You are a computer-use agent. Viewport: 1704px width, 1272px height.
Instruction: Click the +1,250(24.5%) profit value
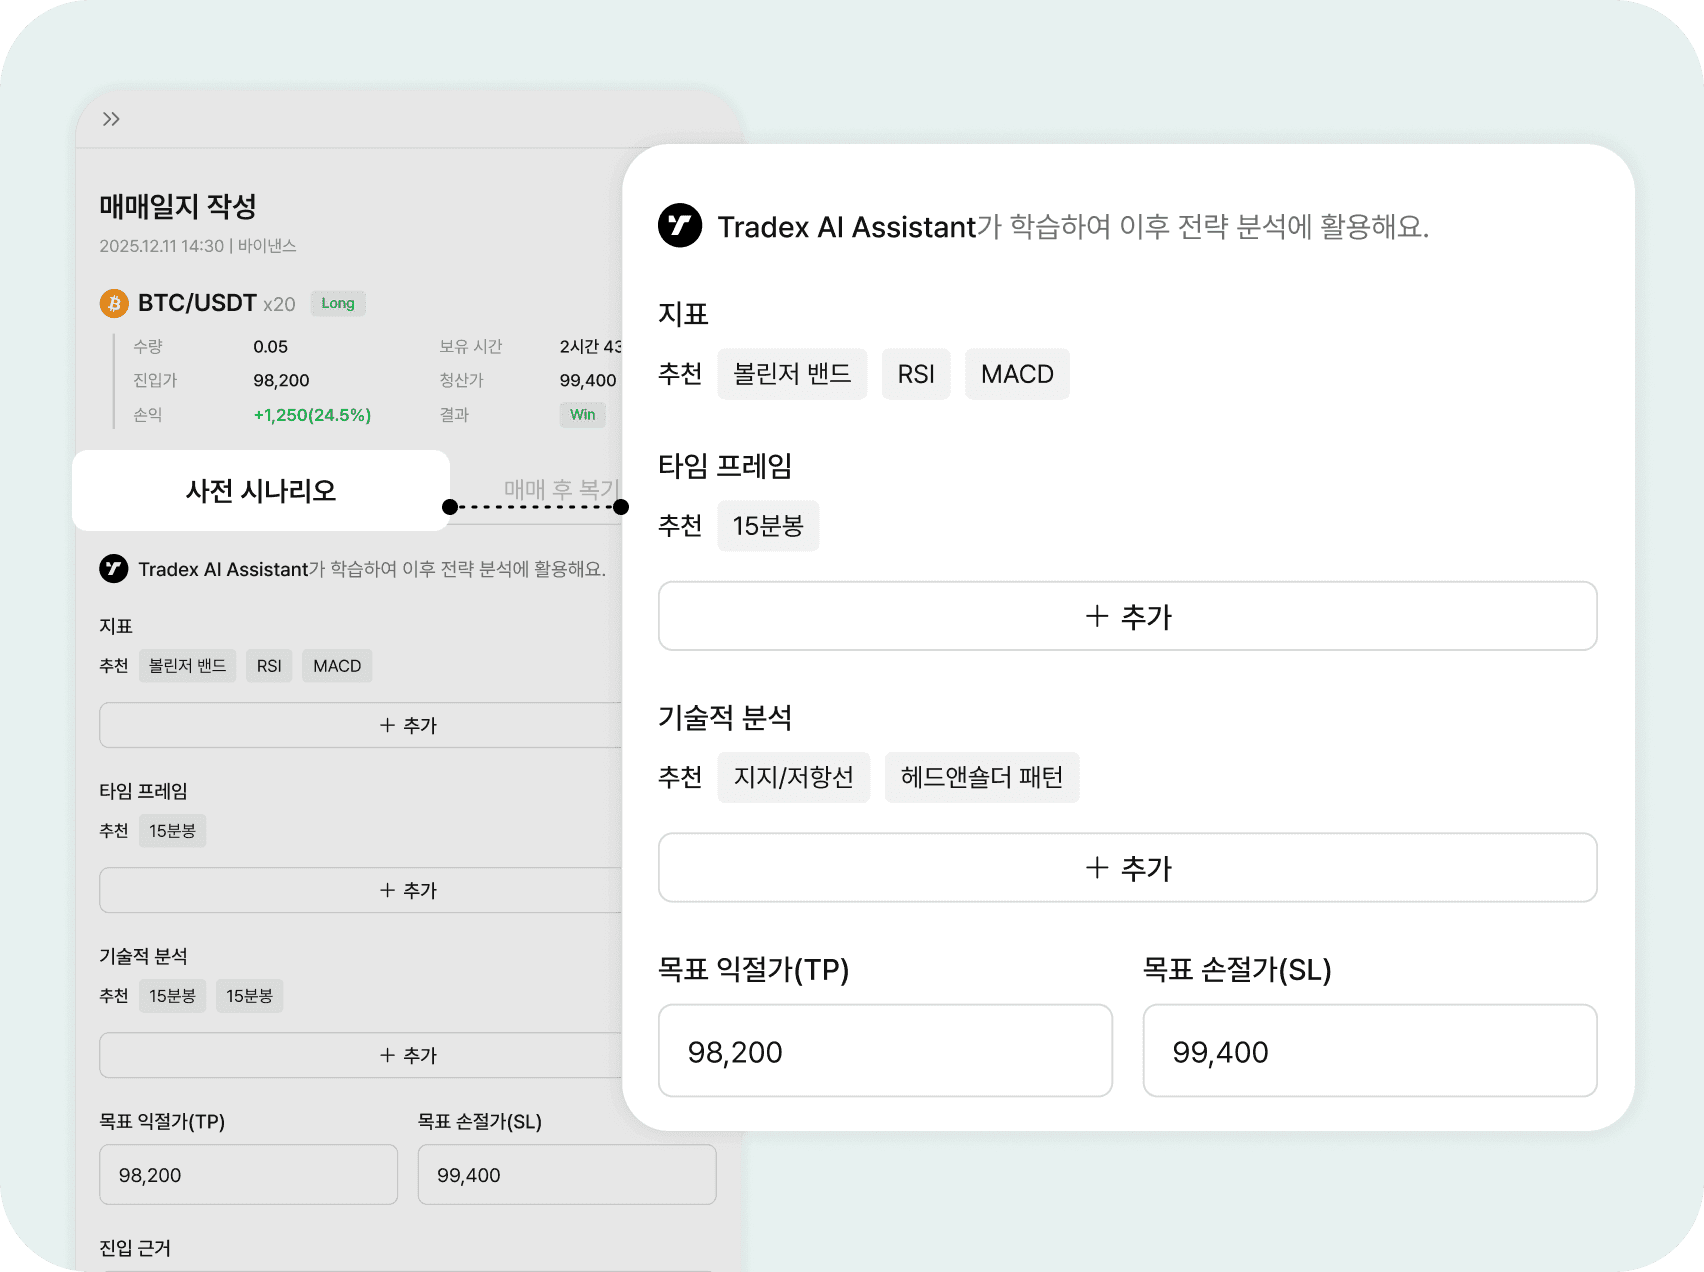pyautogui.click(x=312, y=415)
